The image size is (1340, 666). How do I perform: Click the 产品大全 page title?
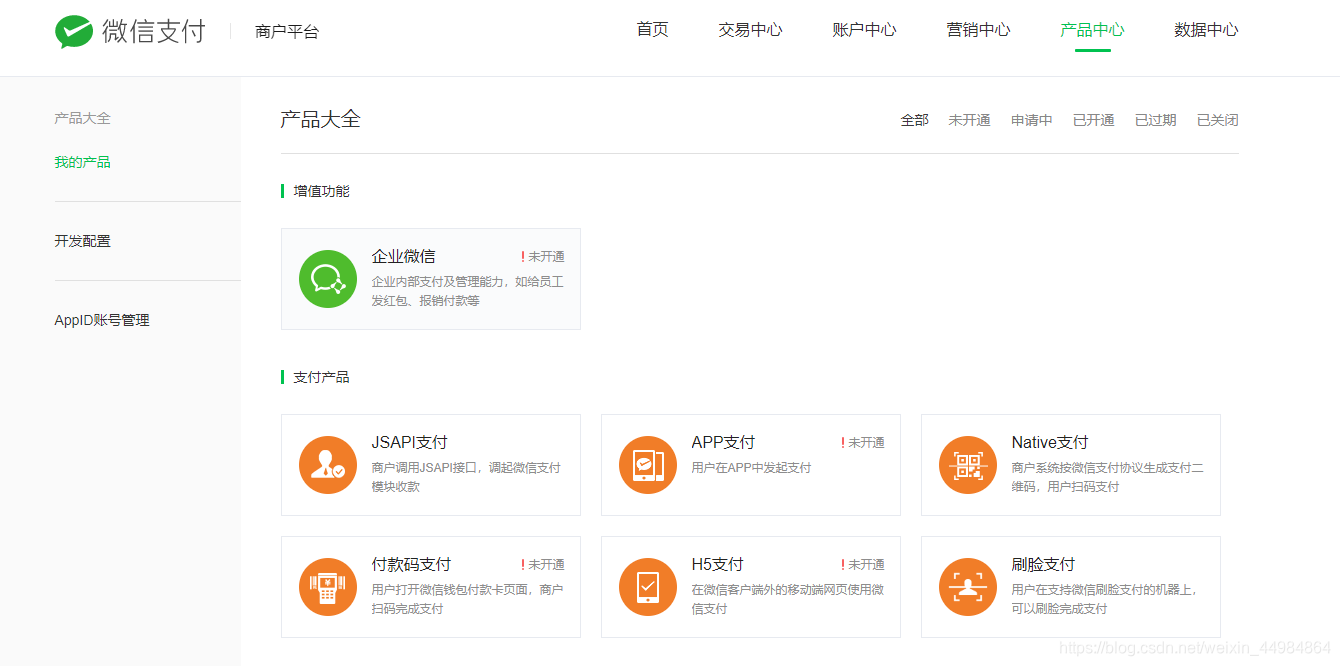coord(320,119)
